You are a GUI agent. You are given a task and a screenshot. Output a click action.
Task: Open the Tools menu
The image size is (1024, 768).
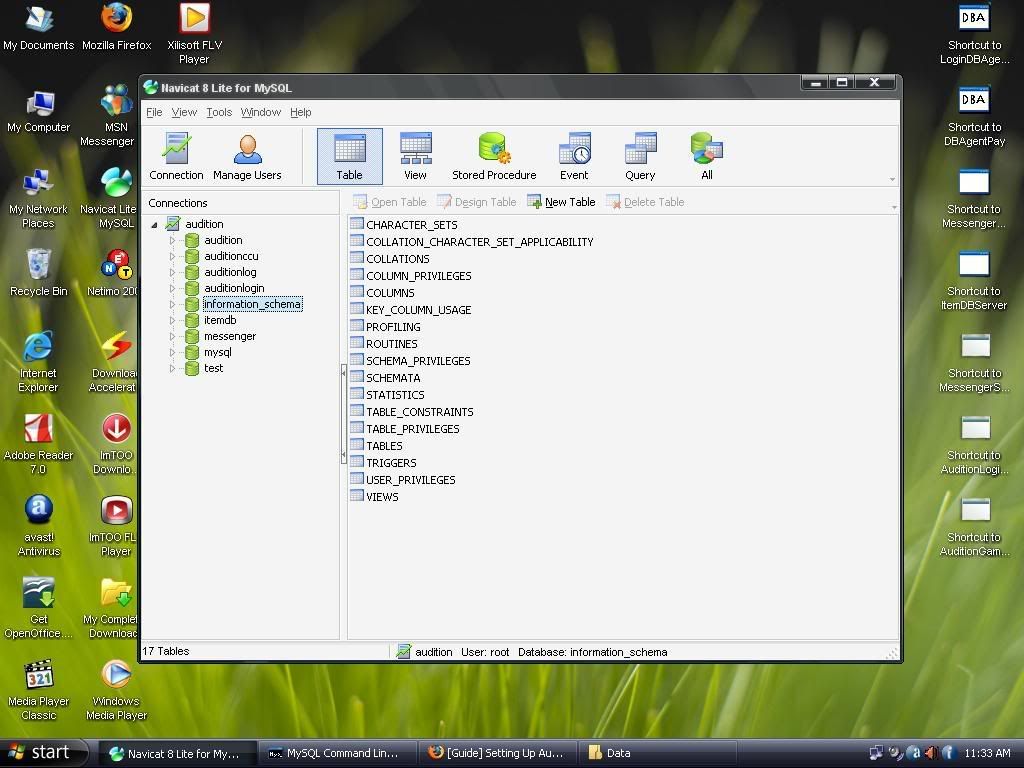coord(219,112)
